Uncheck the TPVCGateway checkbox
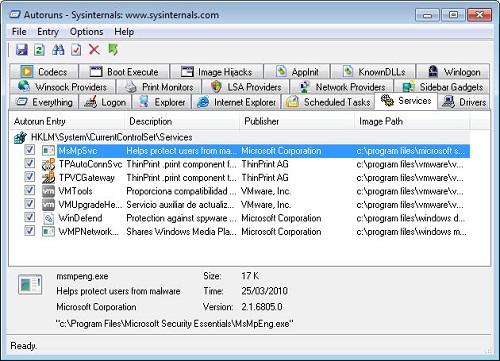Image resolution: width=500 pixels, height=361 pixels. point(30,177)
